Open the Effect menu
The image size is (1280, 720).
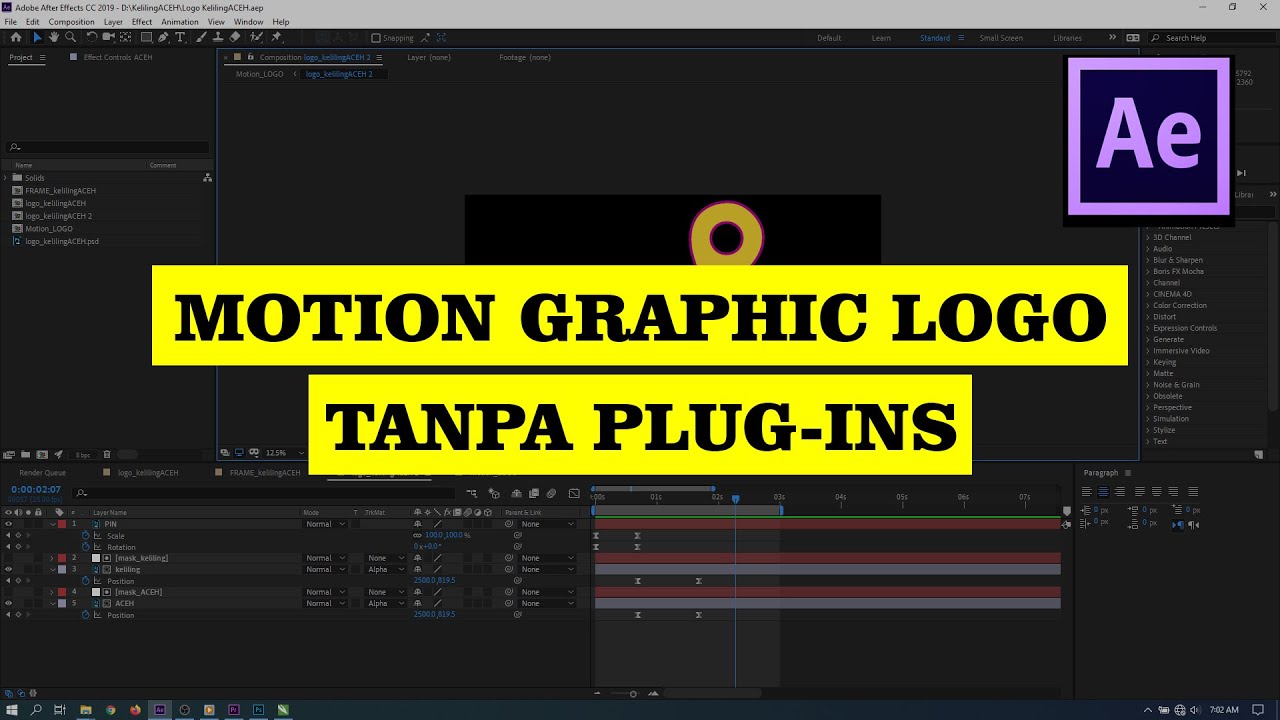(x=142, y=21)
